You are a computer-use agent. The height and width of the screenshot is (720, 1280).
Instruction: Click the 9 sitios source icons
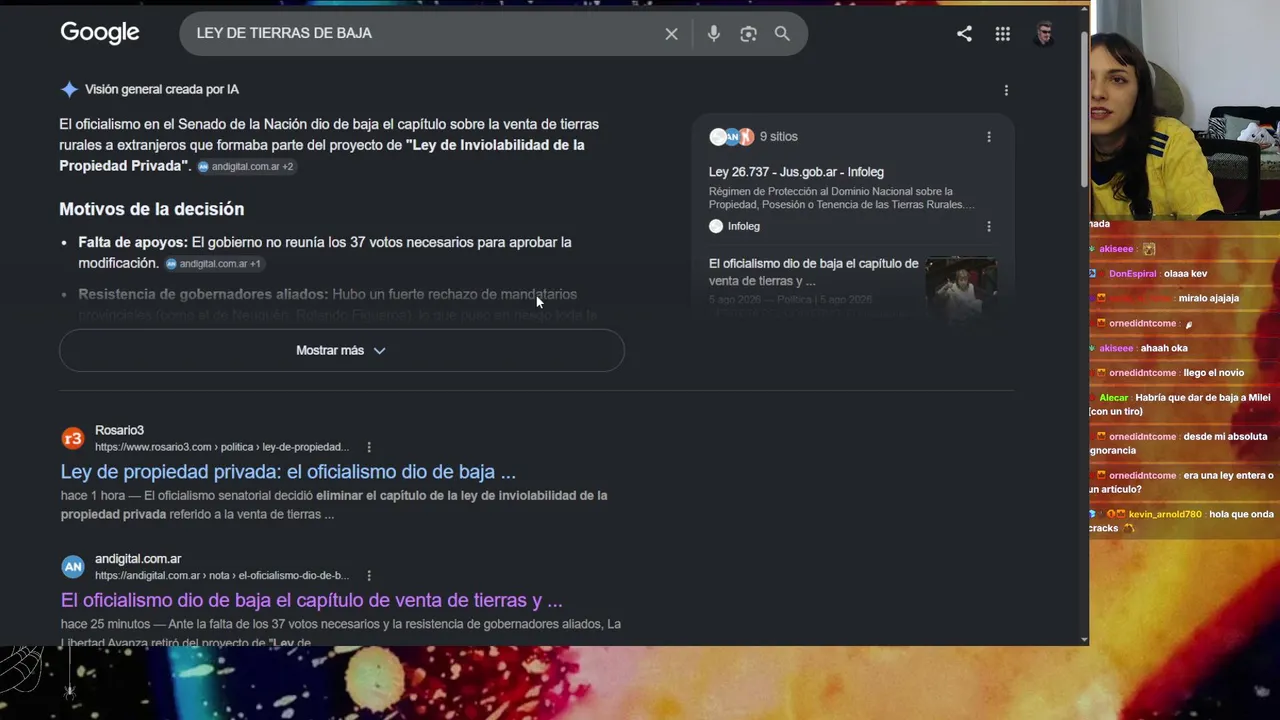pyautogui.click(x=731, y=137)
